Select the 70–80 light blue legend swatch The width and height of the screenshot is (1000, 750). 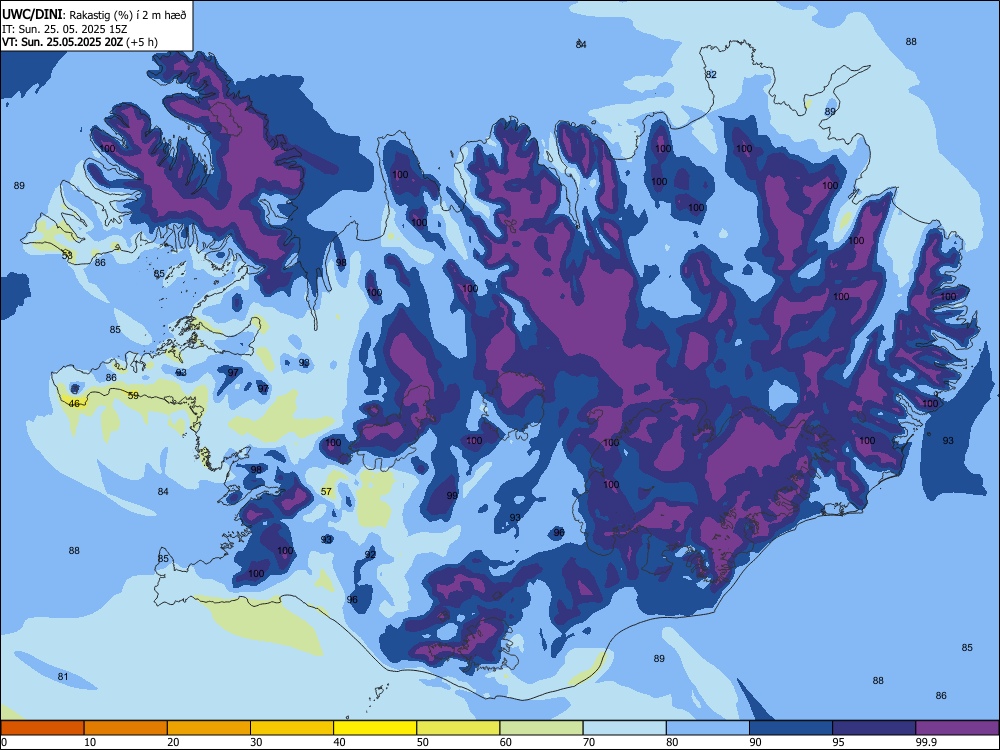(x=624, y=728)
